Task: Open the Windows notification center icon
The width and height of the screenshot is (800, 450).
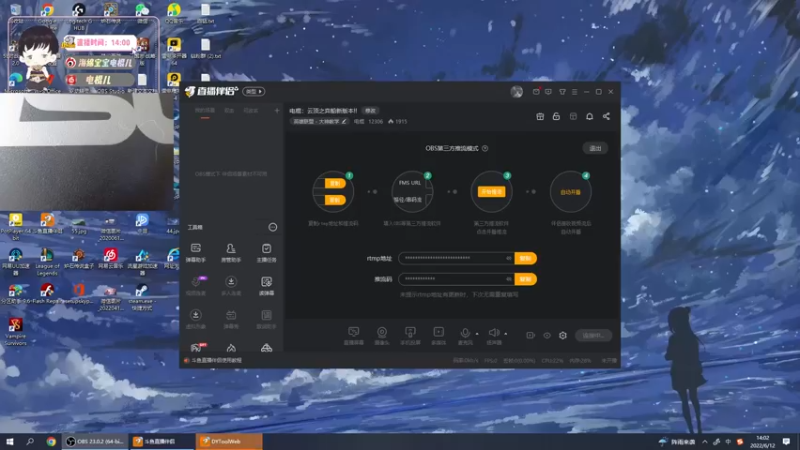Action: [x=787, y=442]
